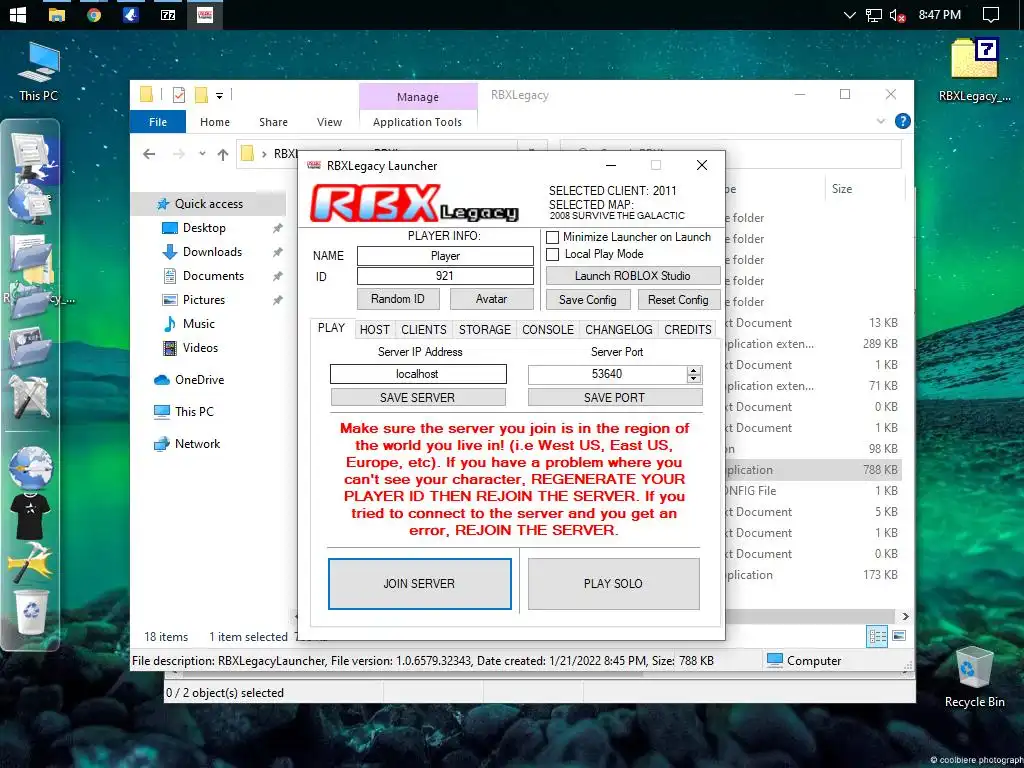Switch Explorer to details view layout
1024x768 pixels.
click(876, 635)
